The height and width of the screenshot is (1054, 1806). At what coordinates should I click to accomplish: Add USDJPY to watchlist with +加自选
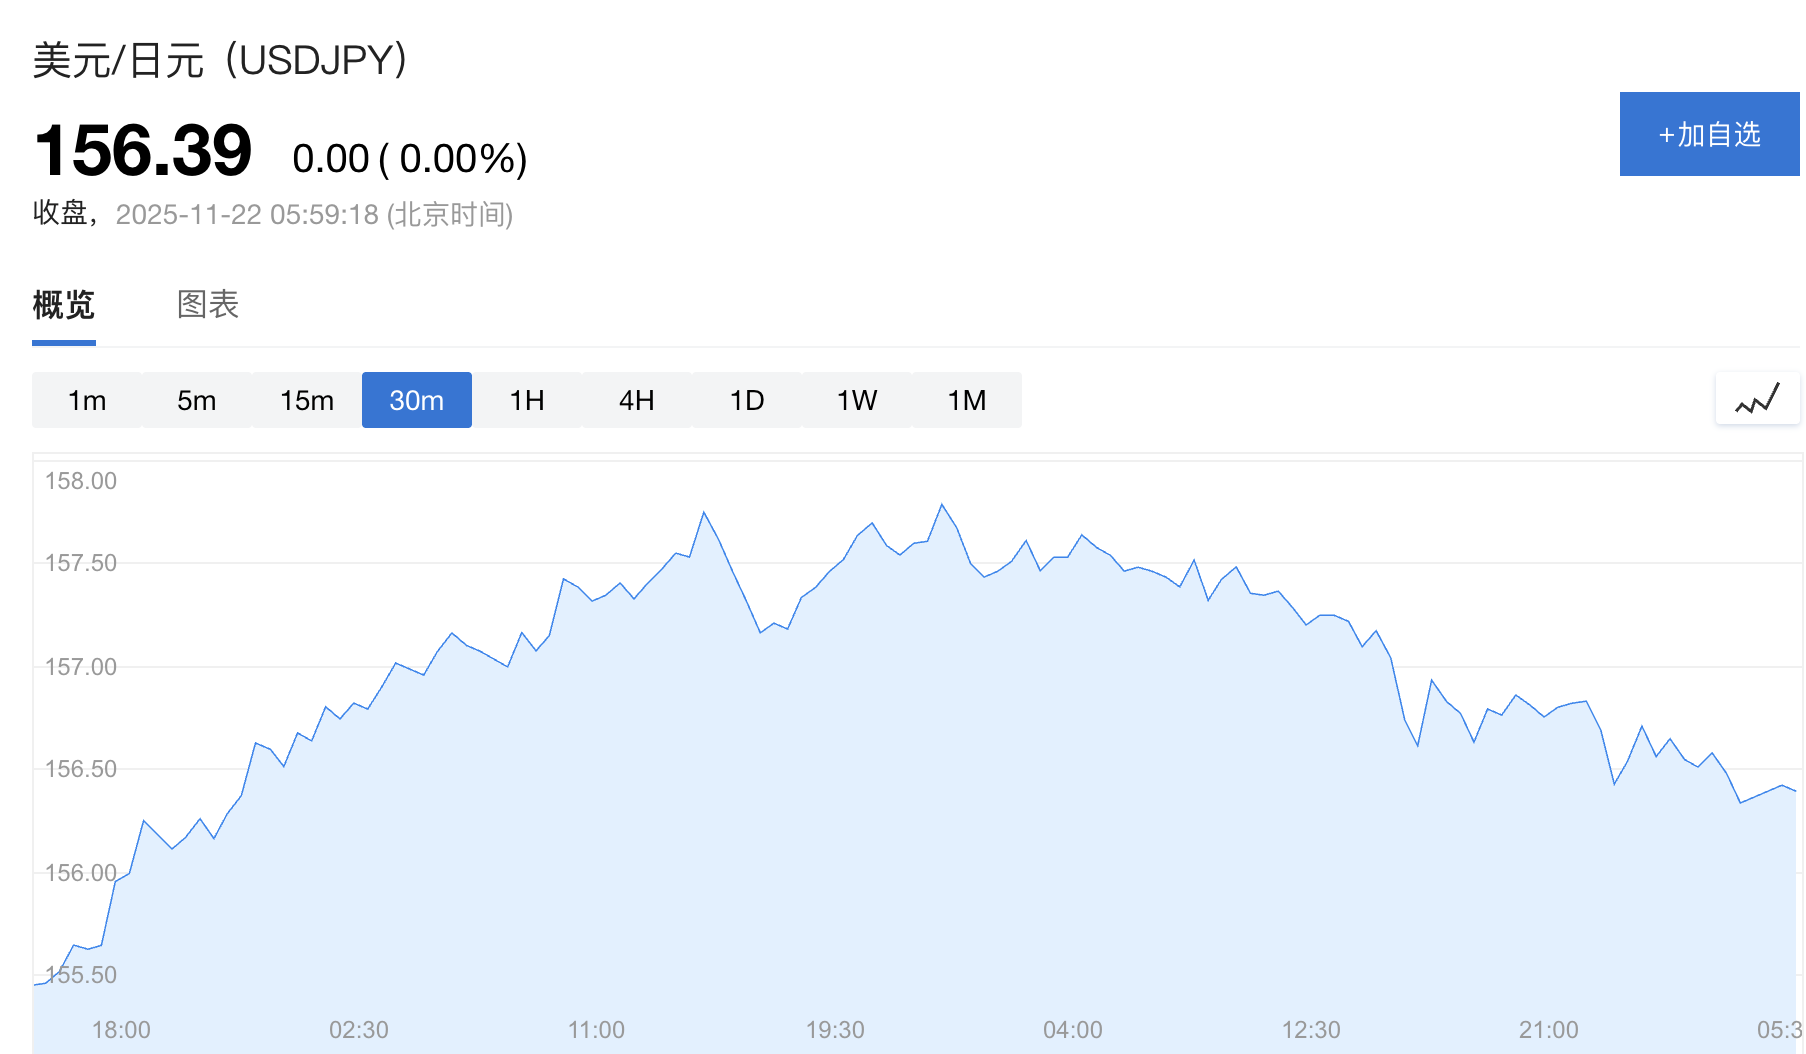pyautogui.click(x=1709, y=134)
